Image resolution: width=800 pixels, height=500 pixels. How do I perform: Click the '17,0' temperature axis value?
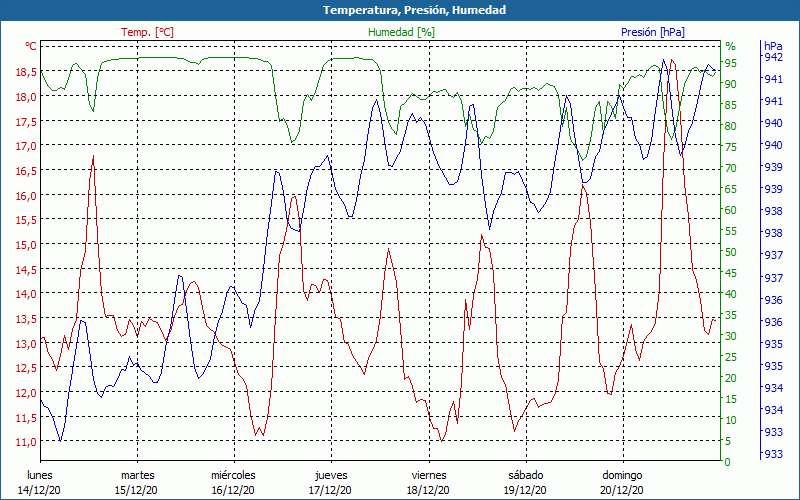coord(27,146)
